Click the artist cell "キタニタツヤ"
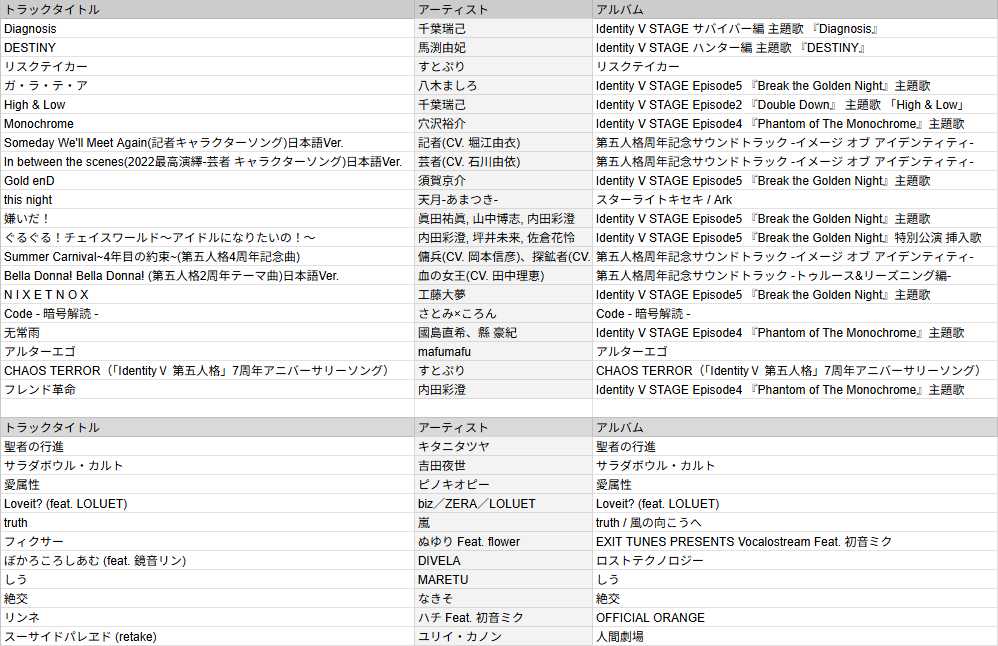Image resolution: width=998 pixels, height=646 pixels. [x=503, y=447]
